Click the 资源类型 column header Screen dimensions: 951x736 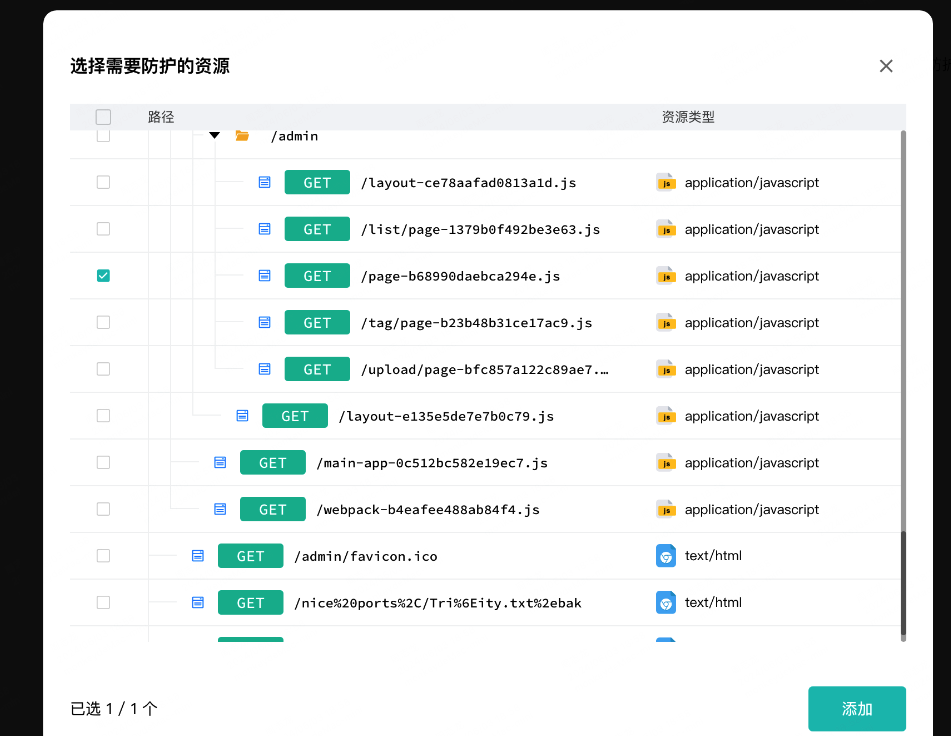pyautogui.click(x=688, y=117)
